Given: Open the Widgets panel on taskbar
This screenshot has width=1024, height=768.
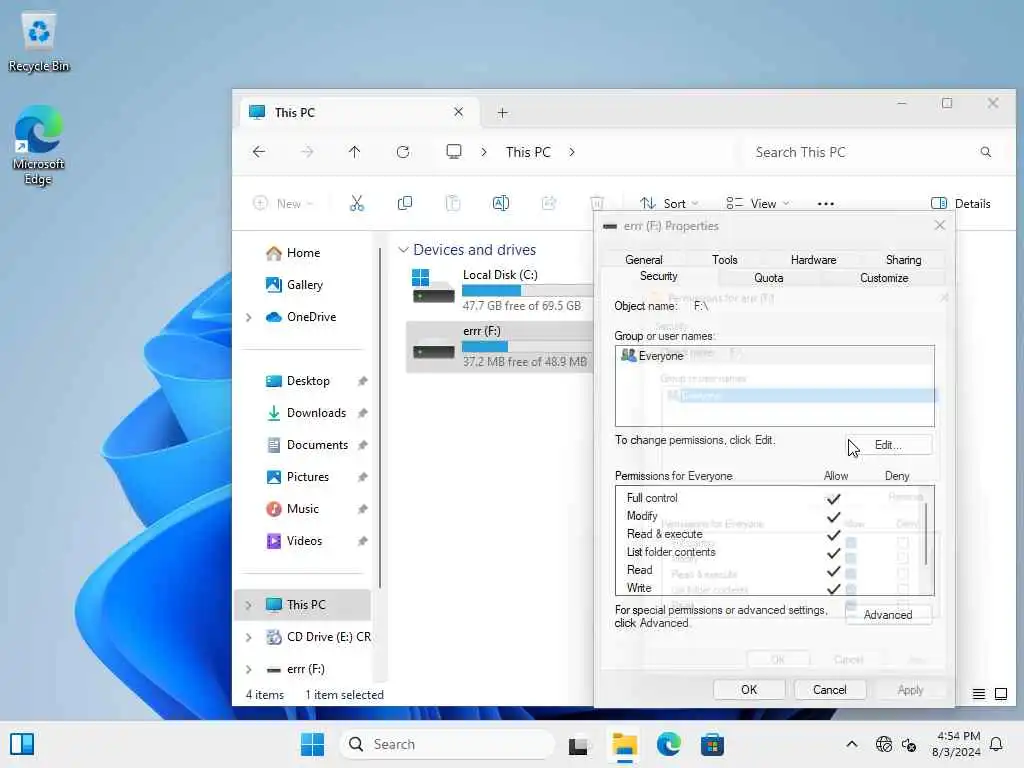Looking at the screenshot, I should coord(22,744).
